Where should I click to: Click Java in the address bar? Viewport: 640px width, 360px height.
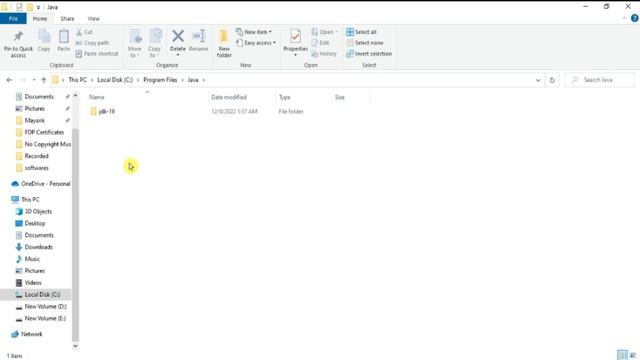193,80
